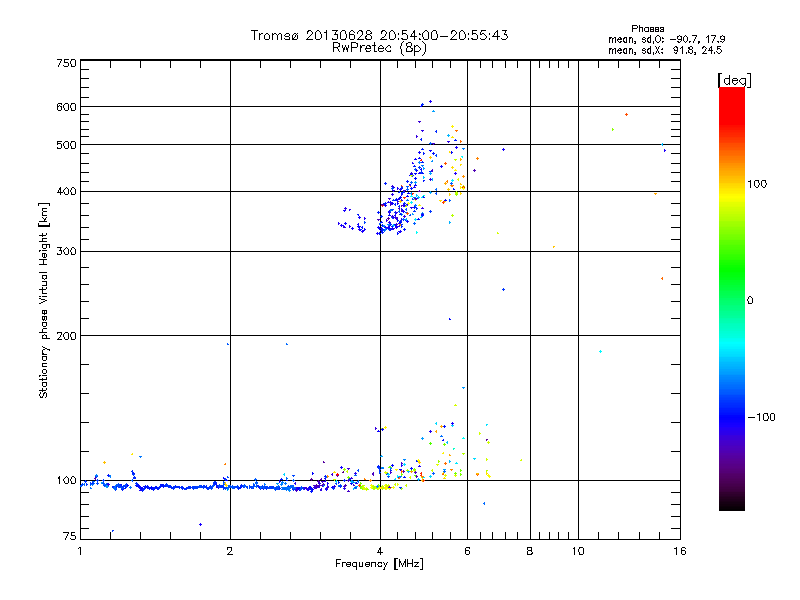
Task: Select the 'mean, sd,X: 91.8, 24.5' line
Action: 665,50
